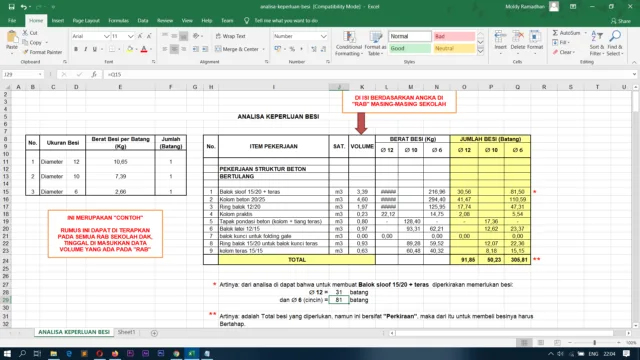Click the zoom slider handle
This screenshot has width=640, height=360.
594,342
